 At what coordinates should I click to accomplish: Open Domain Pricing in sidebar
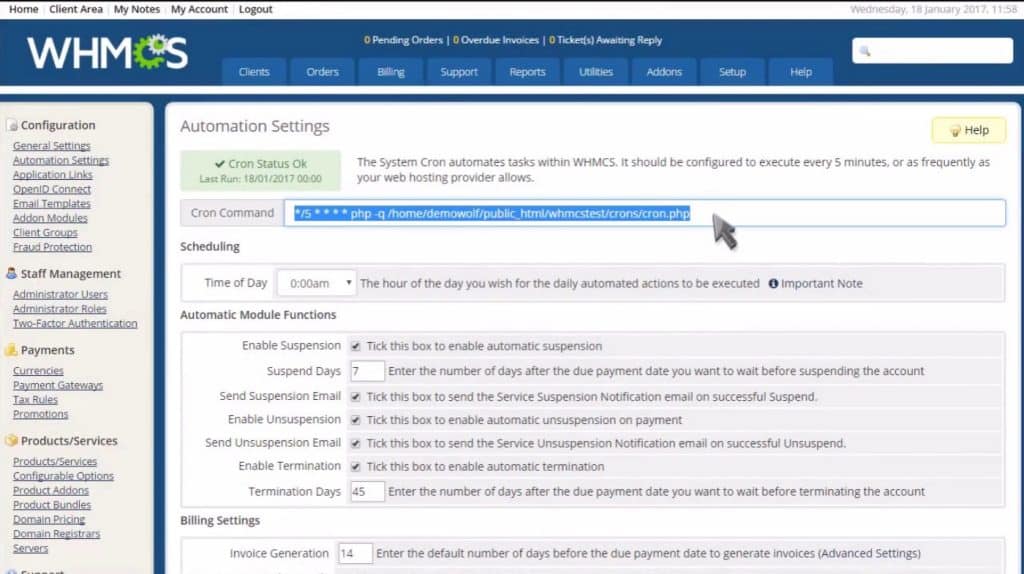[49, 519]
